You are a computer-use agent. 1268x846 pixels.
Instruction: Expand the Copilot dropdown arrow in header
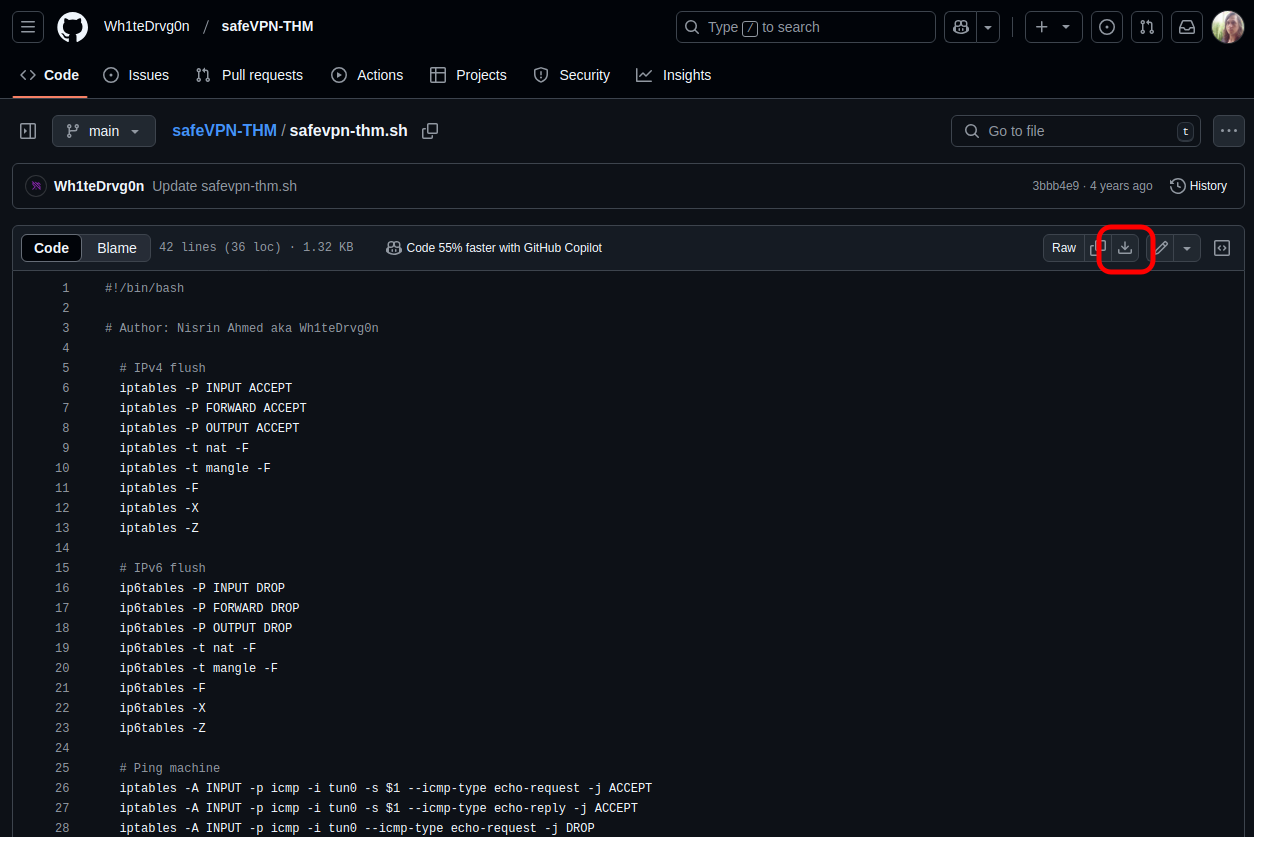click(x=988, y=27)
